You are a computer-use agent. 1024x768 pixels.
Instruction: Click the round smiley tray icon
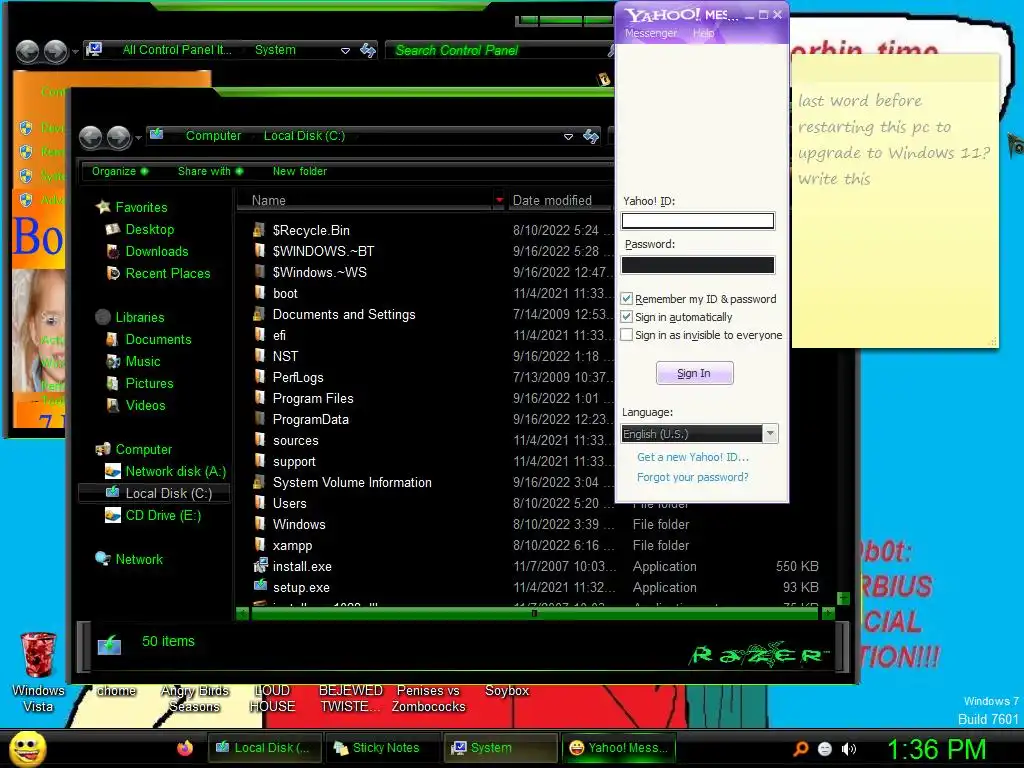coord(825,749)
